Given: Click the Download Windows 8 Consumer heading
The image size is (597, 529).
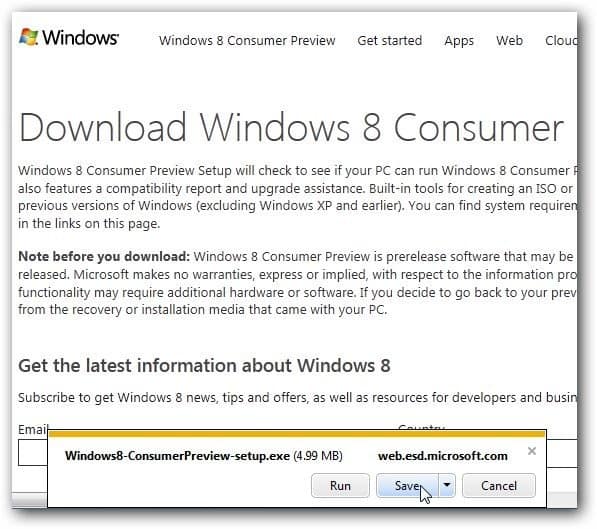Looking at the screenshot, I should (291, 127).
